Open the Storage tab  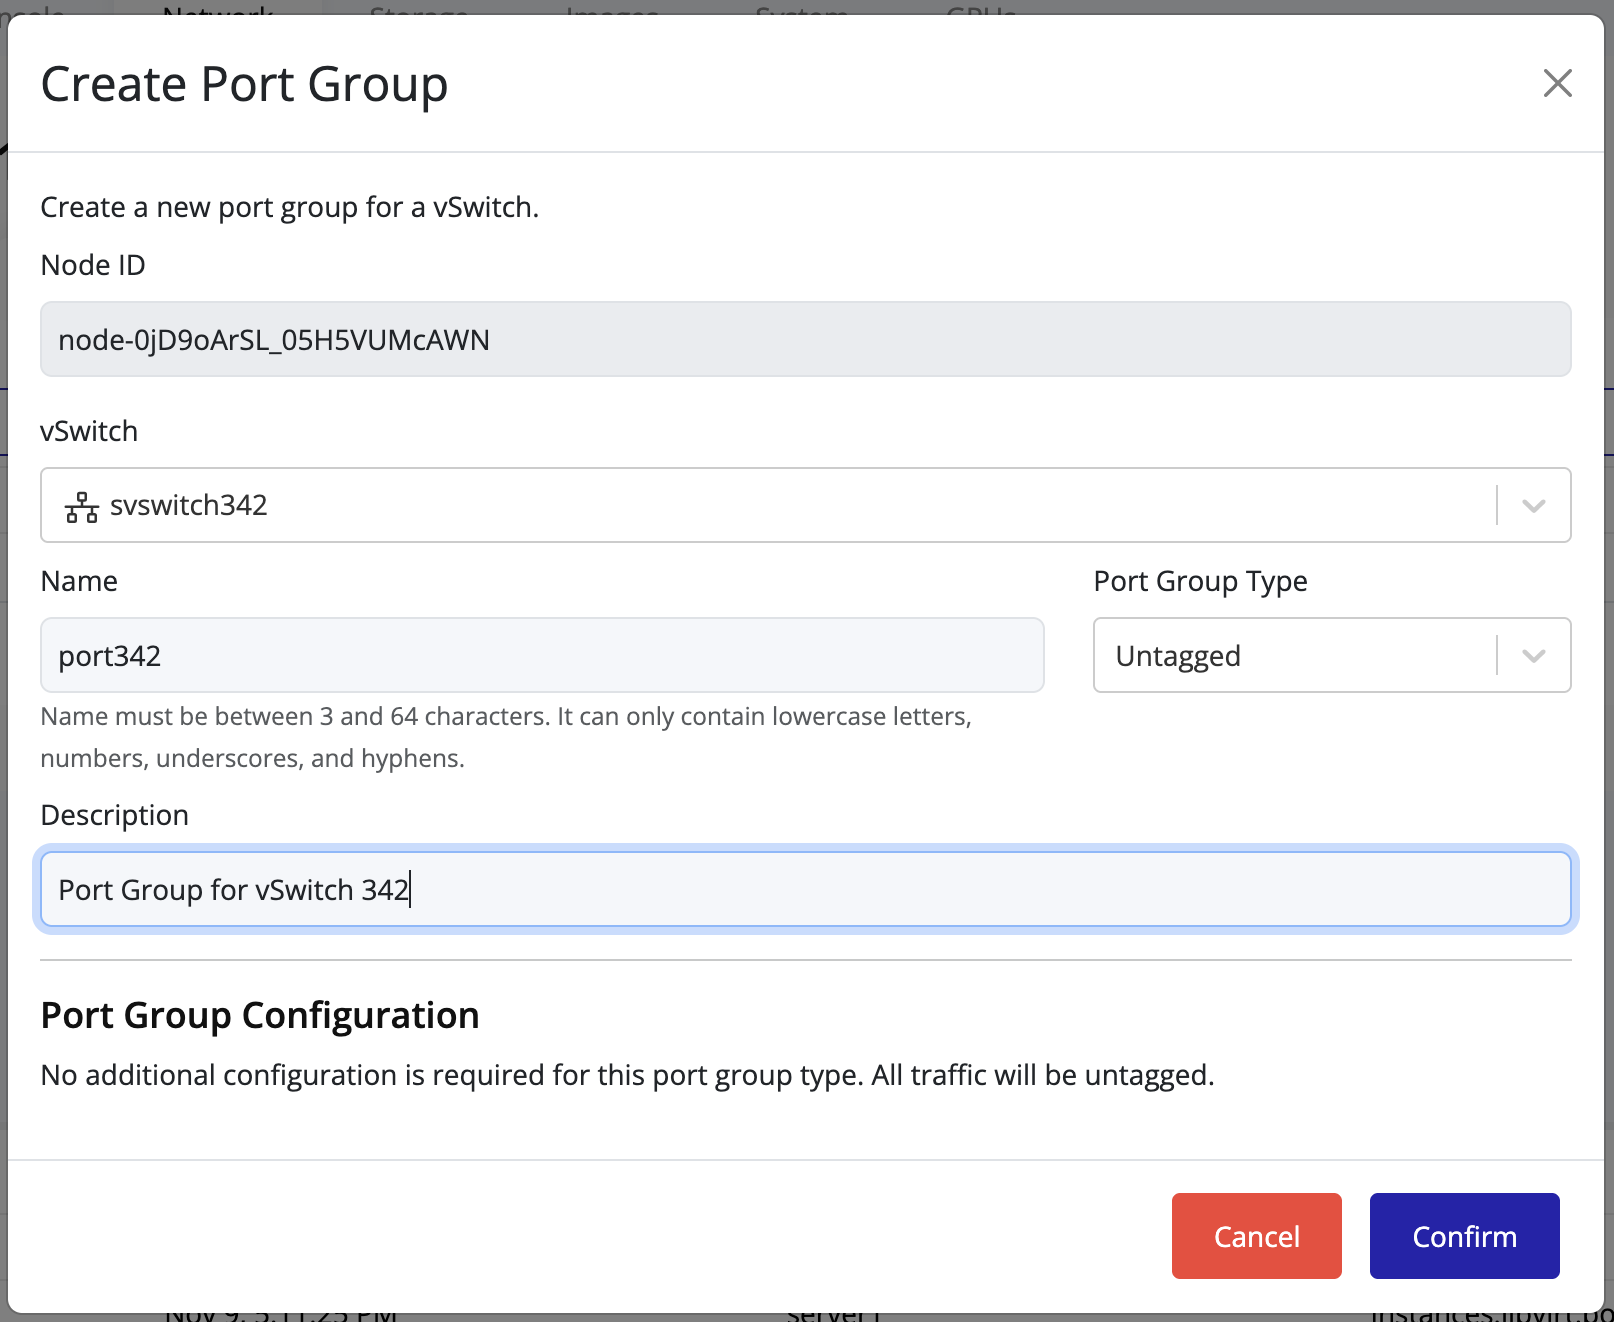417,12
